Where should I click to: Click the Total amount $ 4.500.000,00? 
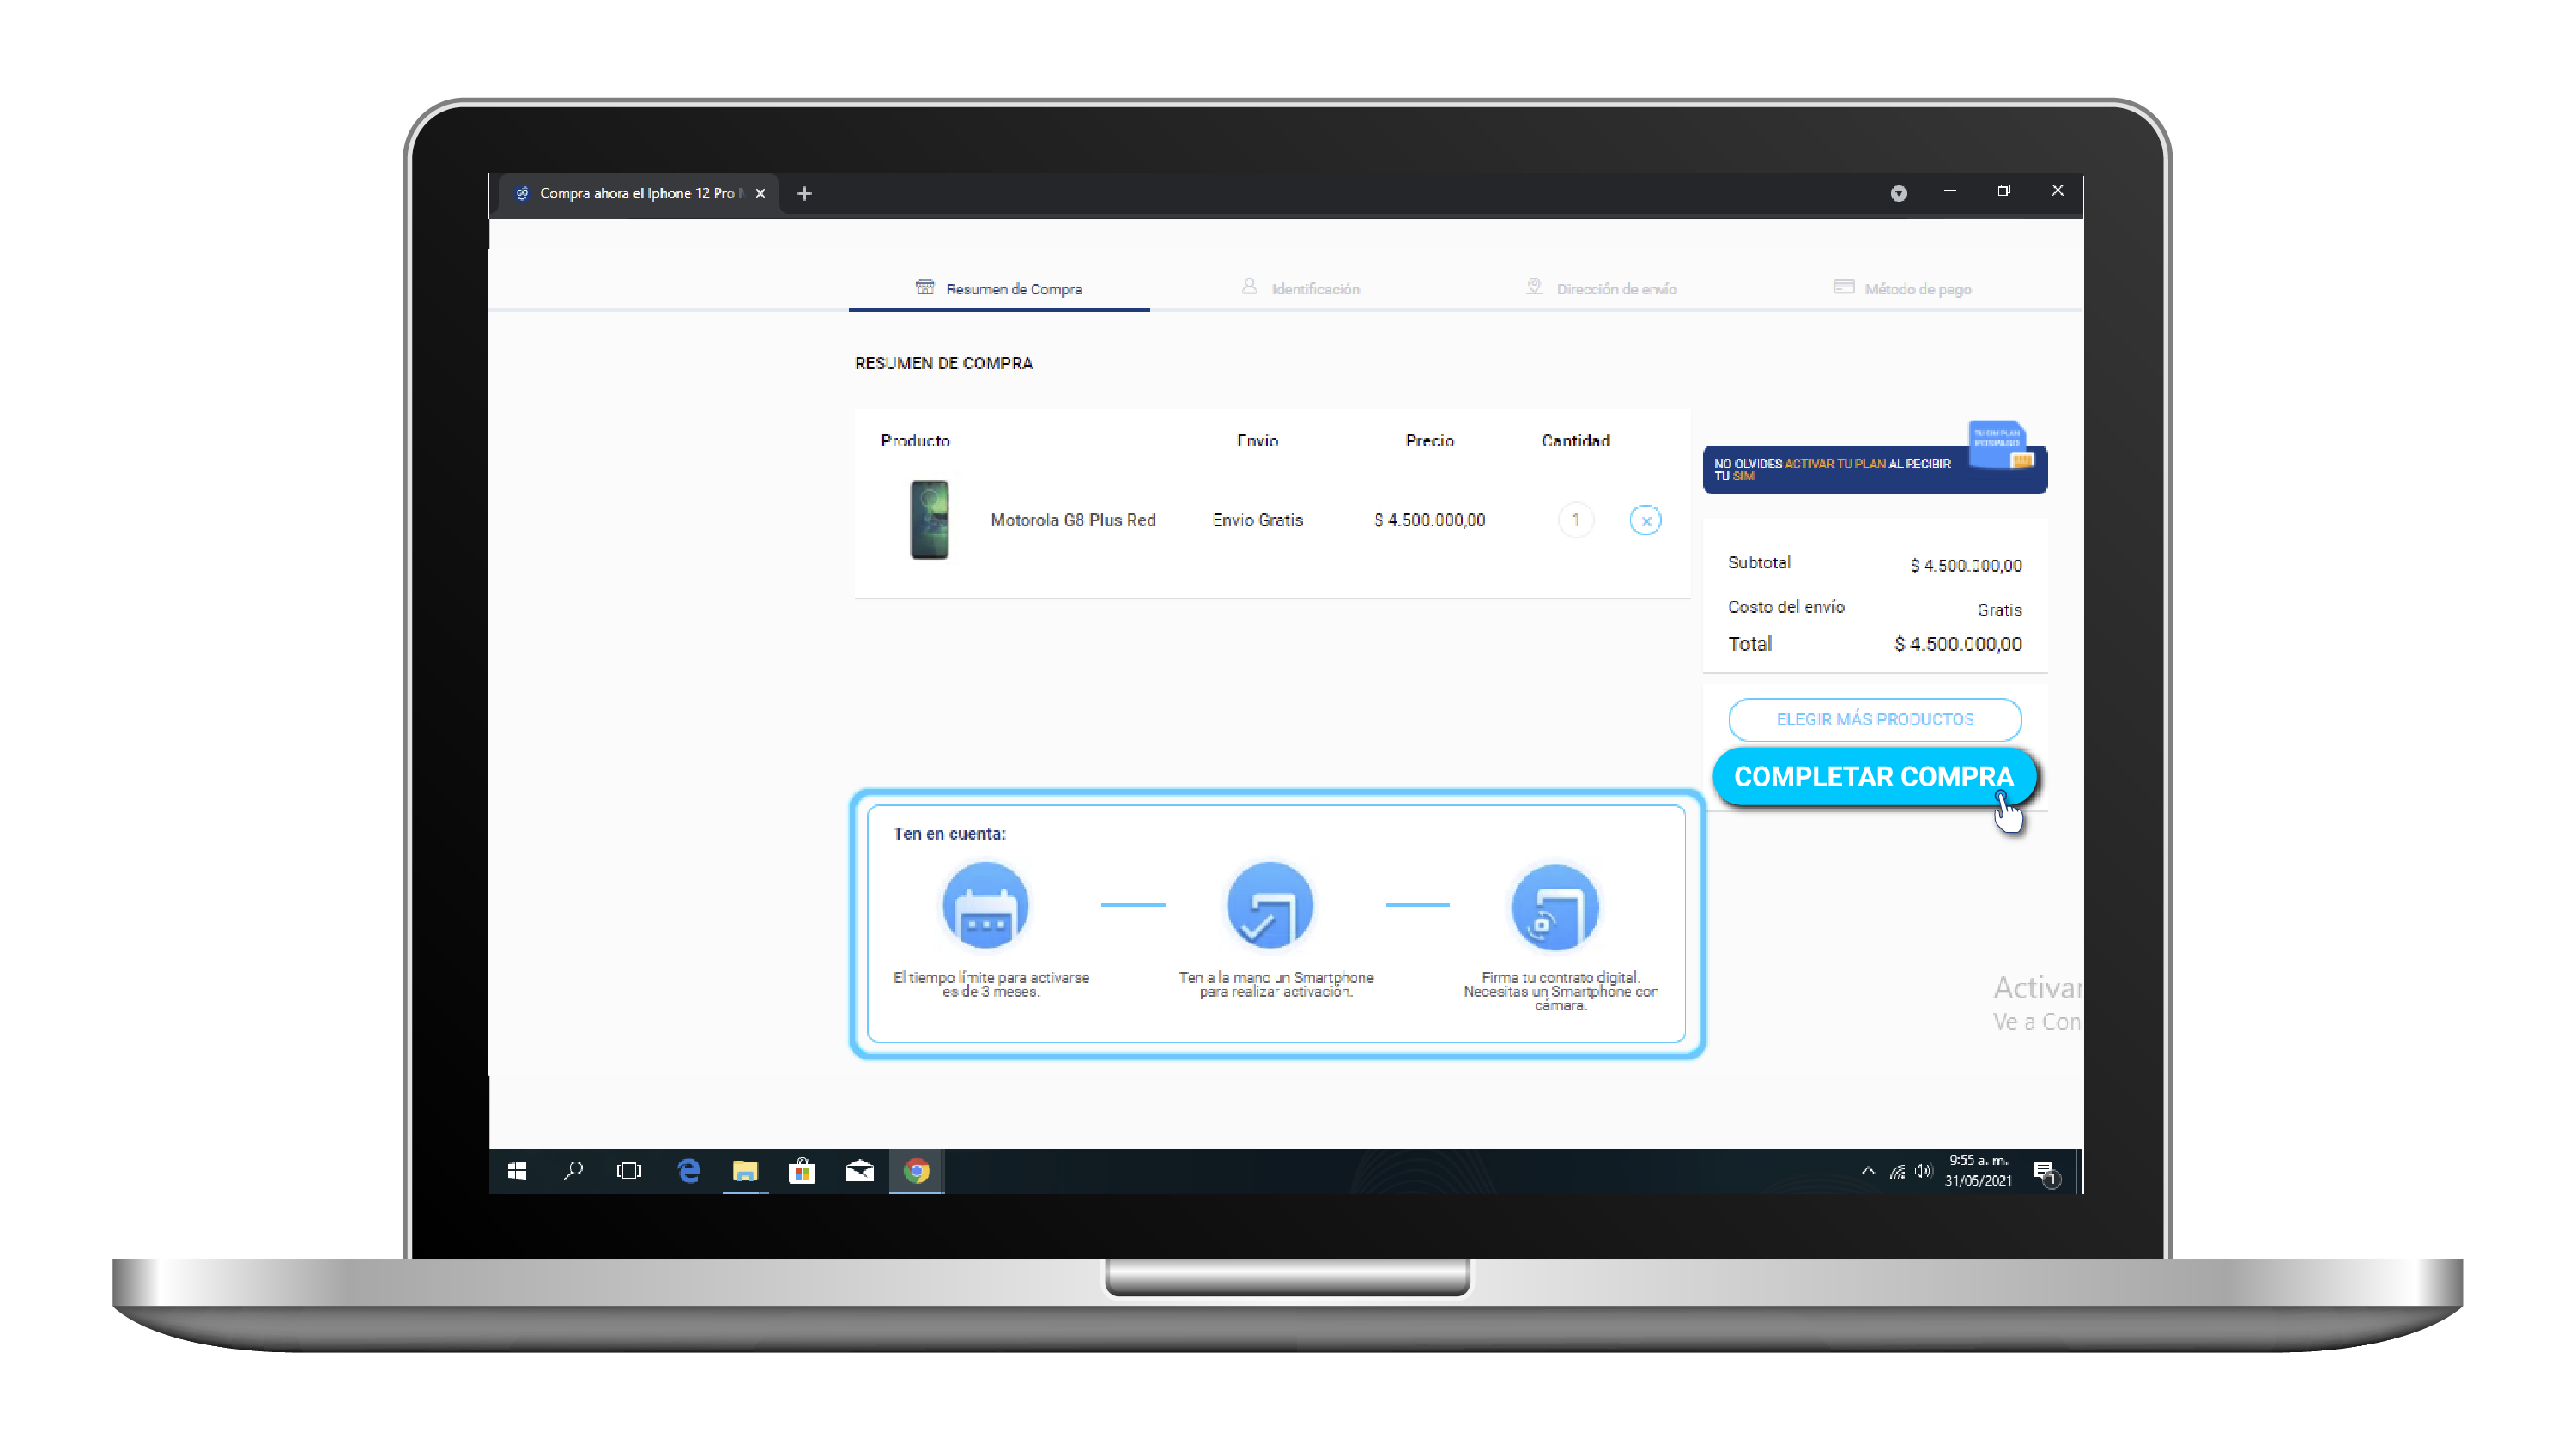point(1957,644)
